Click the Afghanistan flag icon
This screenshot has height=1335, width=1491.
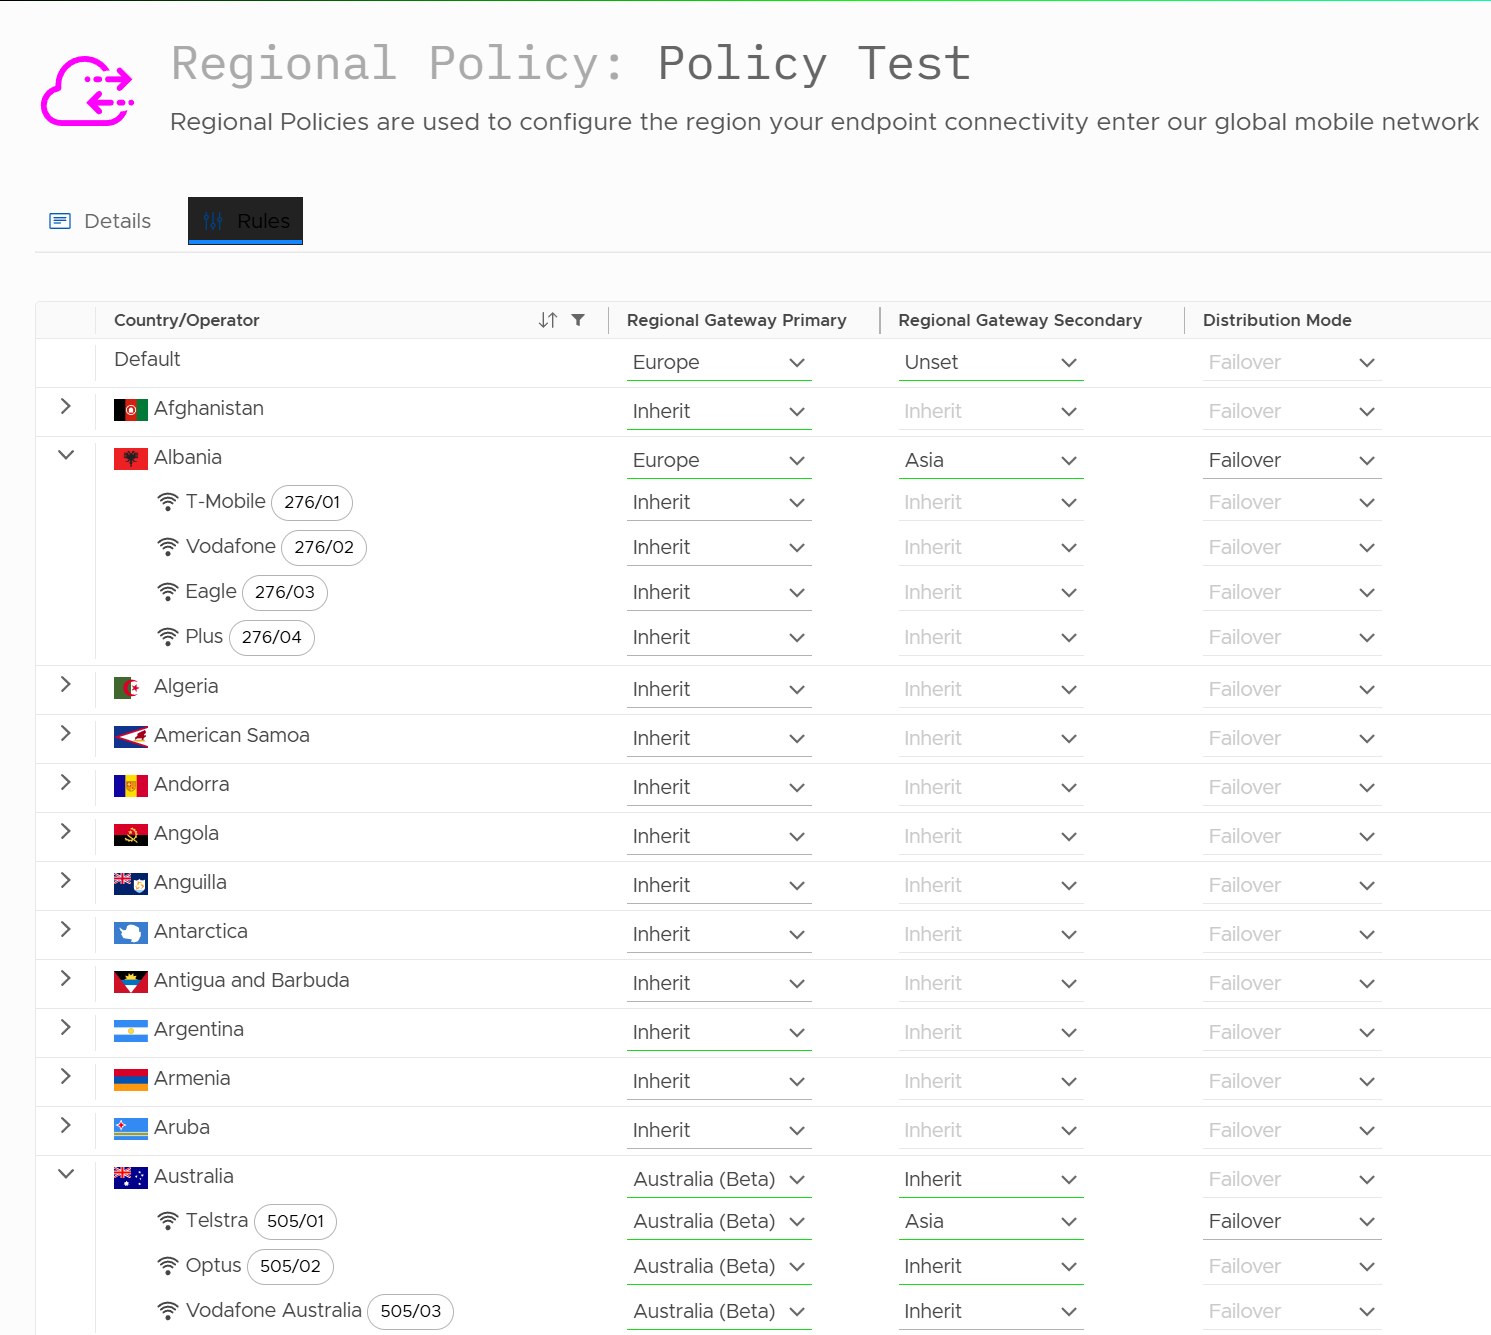pyautogui.click(x=131, y=409)
